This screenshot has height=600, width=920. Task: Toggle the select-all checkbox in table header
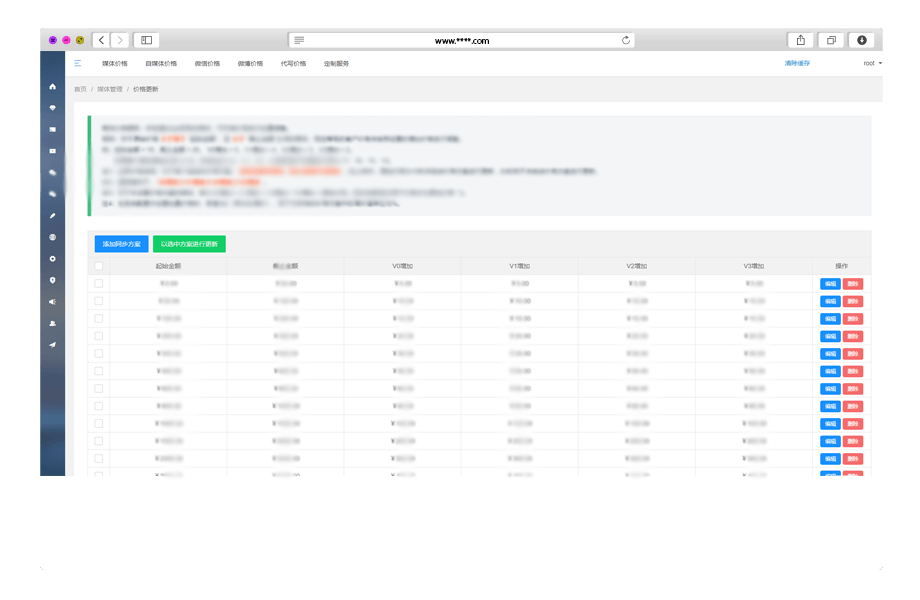tap(98, 266)
